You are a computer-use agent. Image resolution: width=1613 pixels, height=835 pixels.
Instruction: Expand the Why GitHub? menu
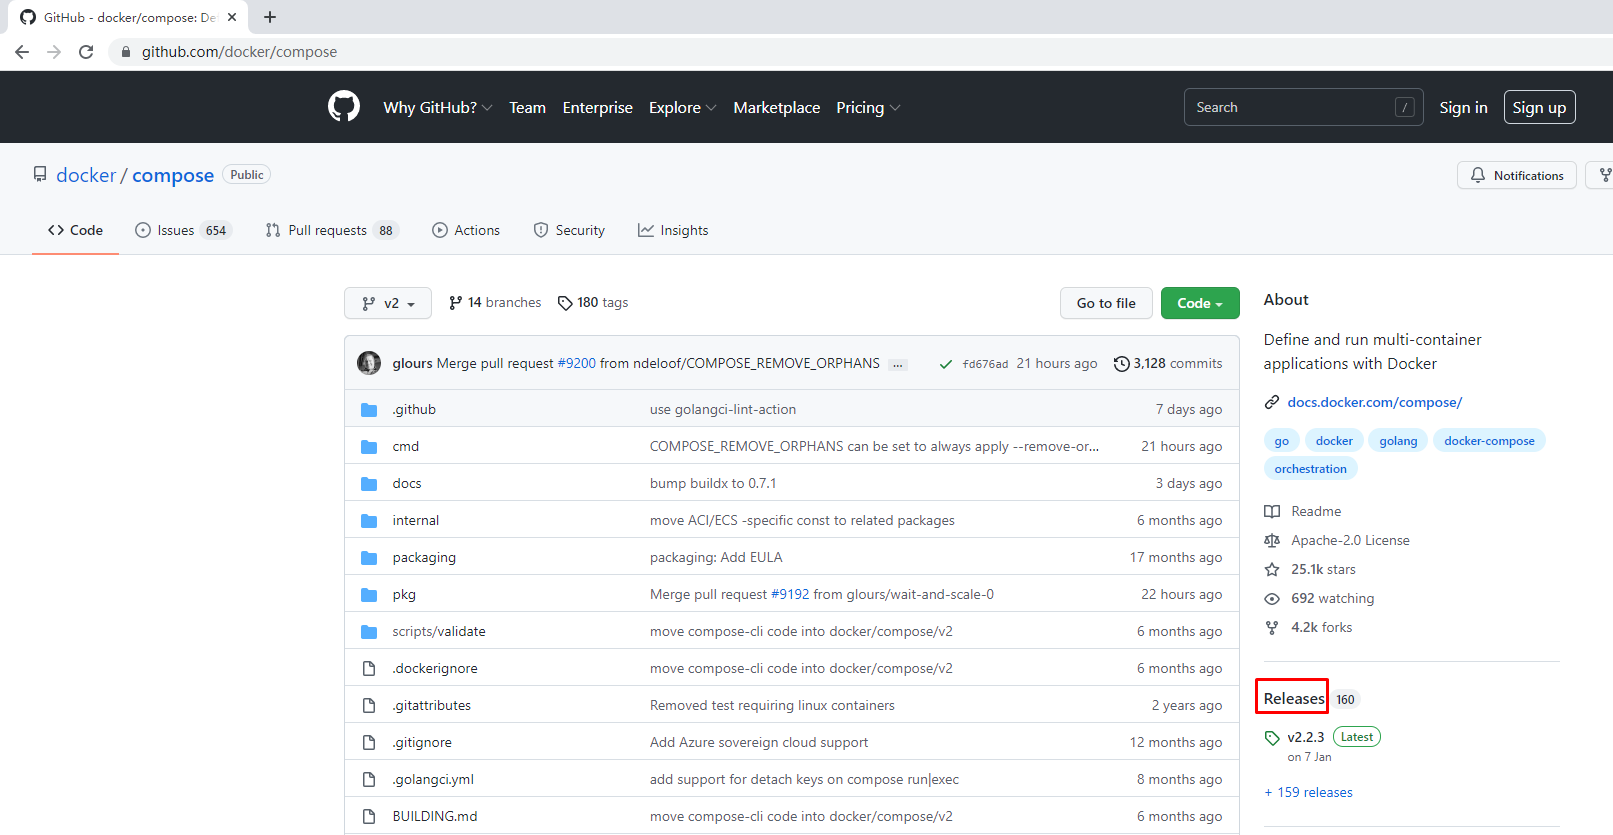[x=437, y=107]
